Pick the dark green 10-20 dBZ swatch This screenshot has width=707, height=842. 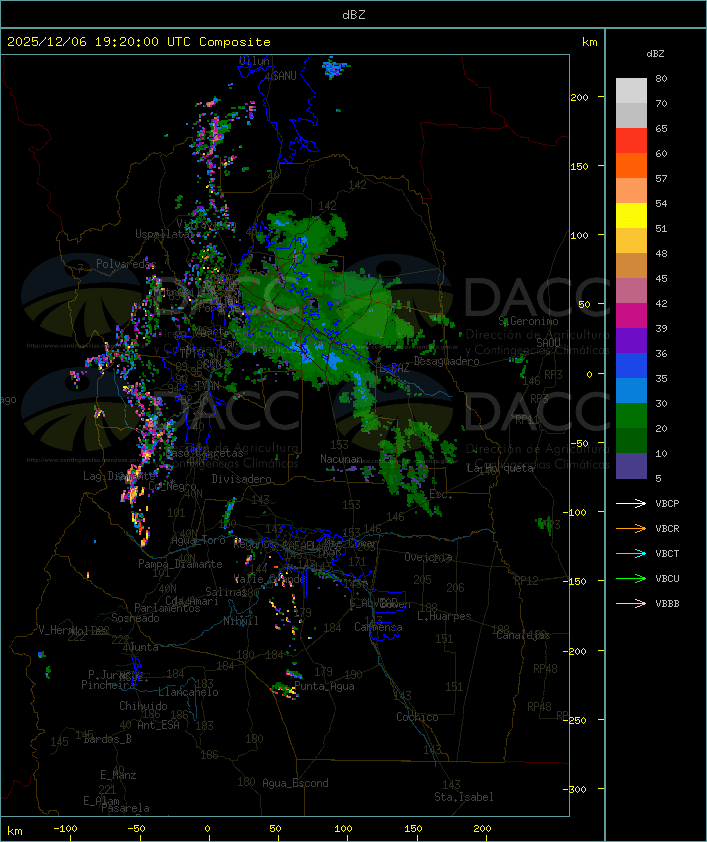click(631, 440)
